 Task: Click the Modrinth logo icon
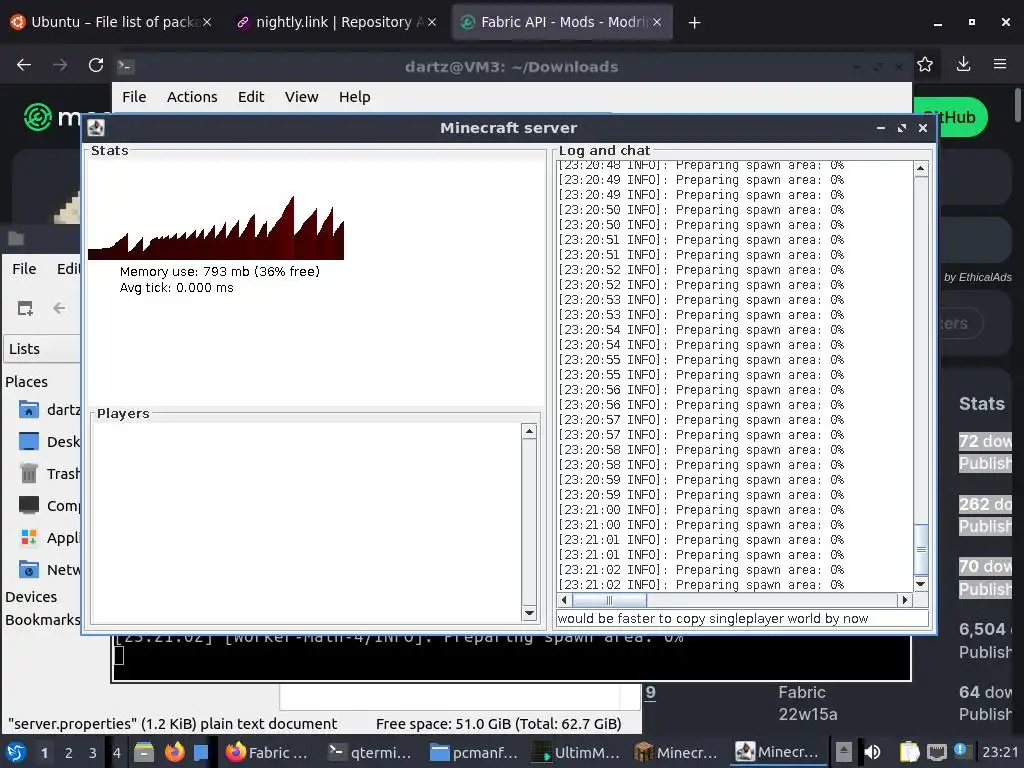pos(37,118)
